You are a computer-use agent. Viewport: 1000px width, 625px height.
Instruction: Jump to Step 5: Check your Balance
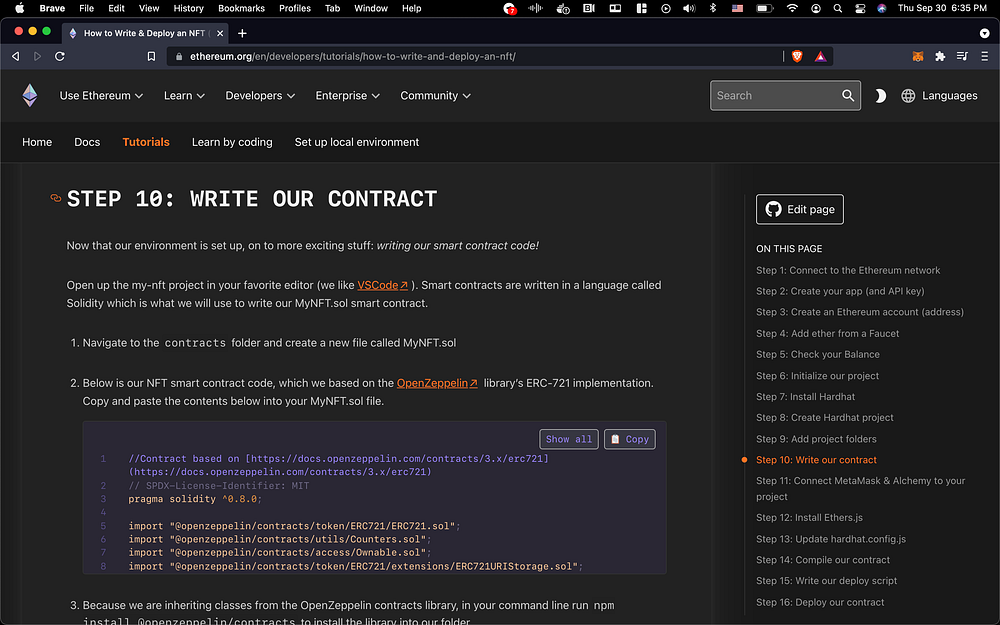[x=818, y=355]
